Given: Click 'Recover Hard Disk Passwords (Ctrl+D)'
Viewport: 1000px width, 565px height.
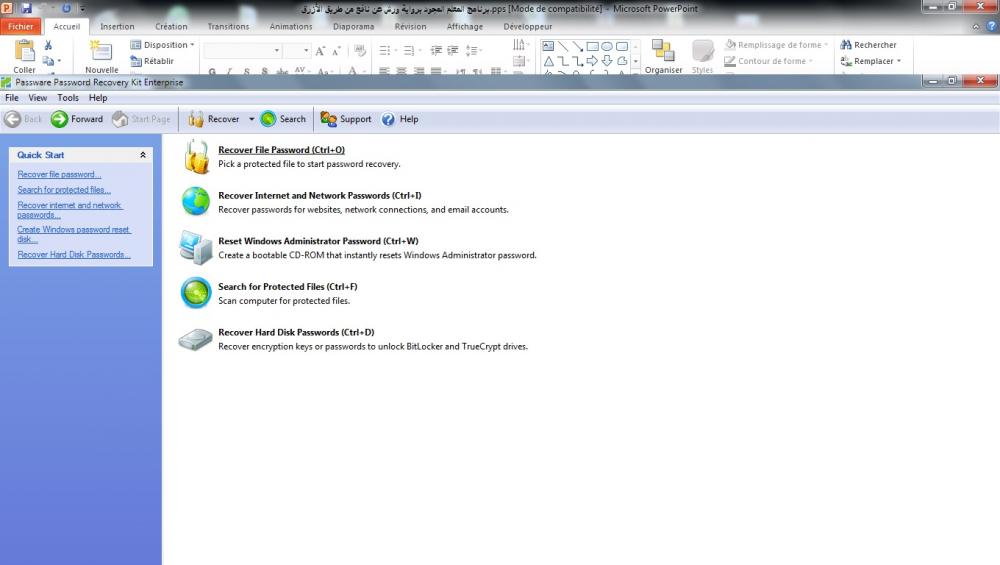Looking at the screenshot, I should click(296, 332).
